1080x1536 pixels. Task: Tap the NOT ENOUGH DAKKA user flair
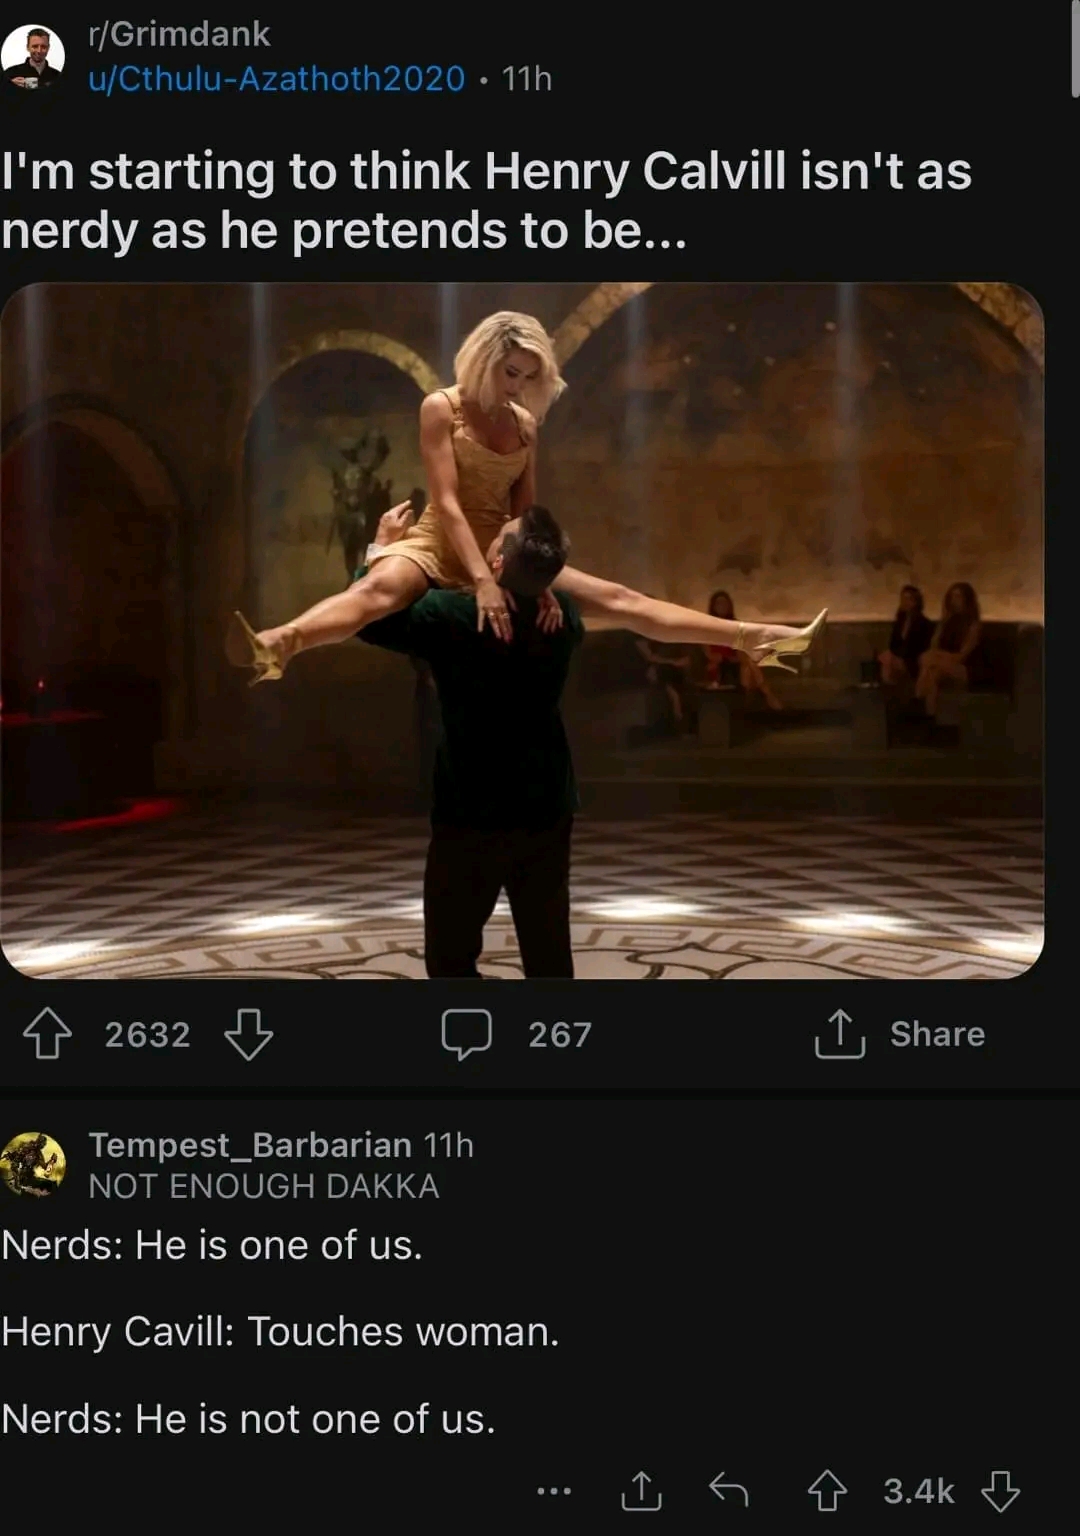click(264, 1186)
